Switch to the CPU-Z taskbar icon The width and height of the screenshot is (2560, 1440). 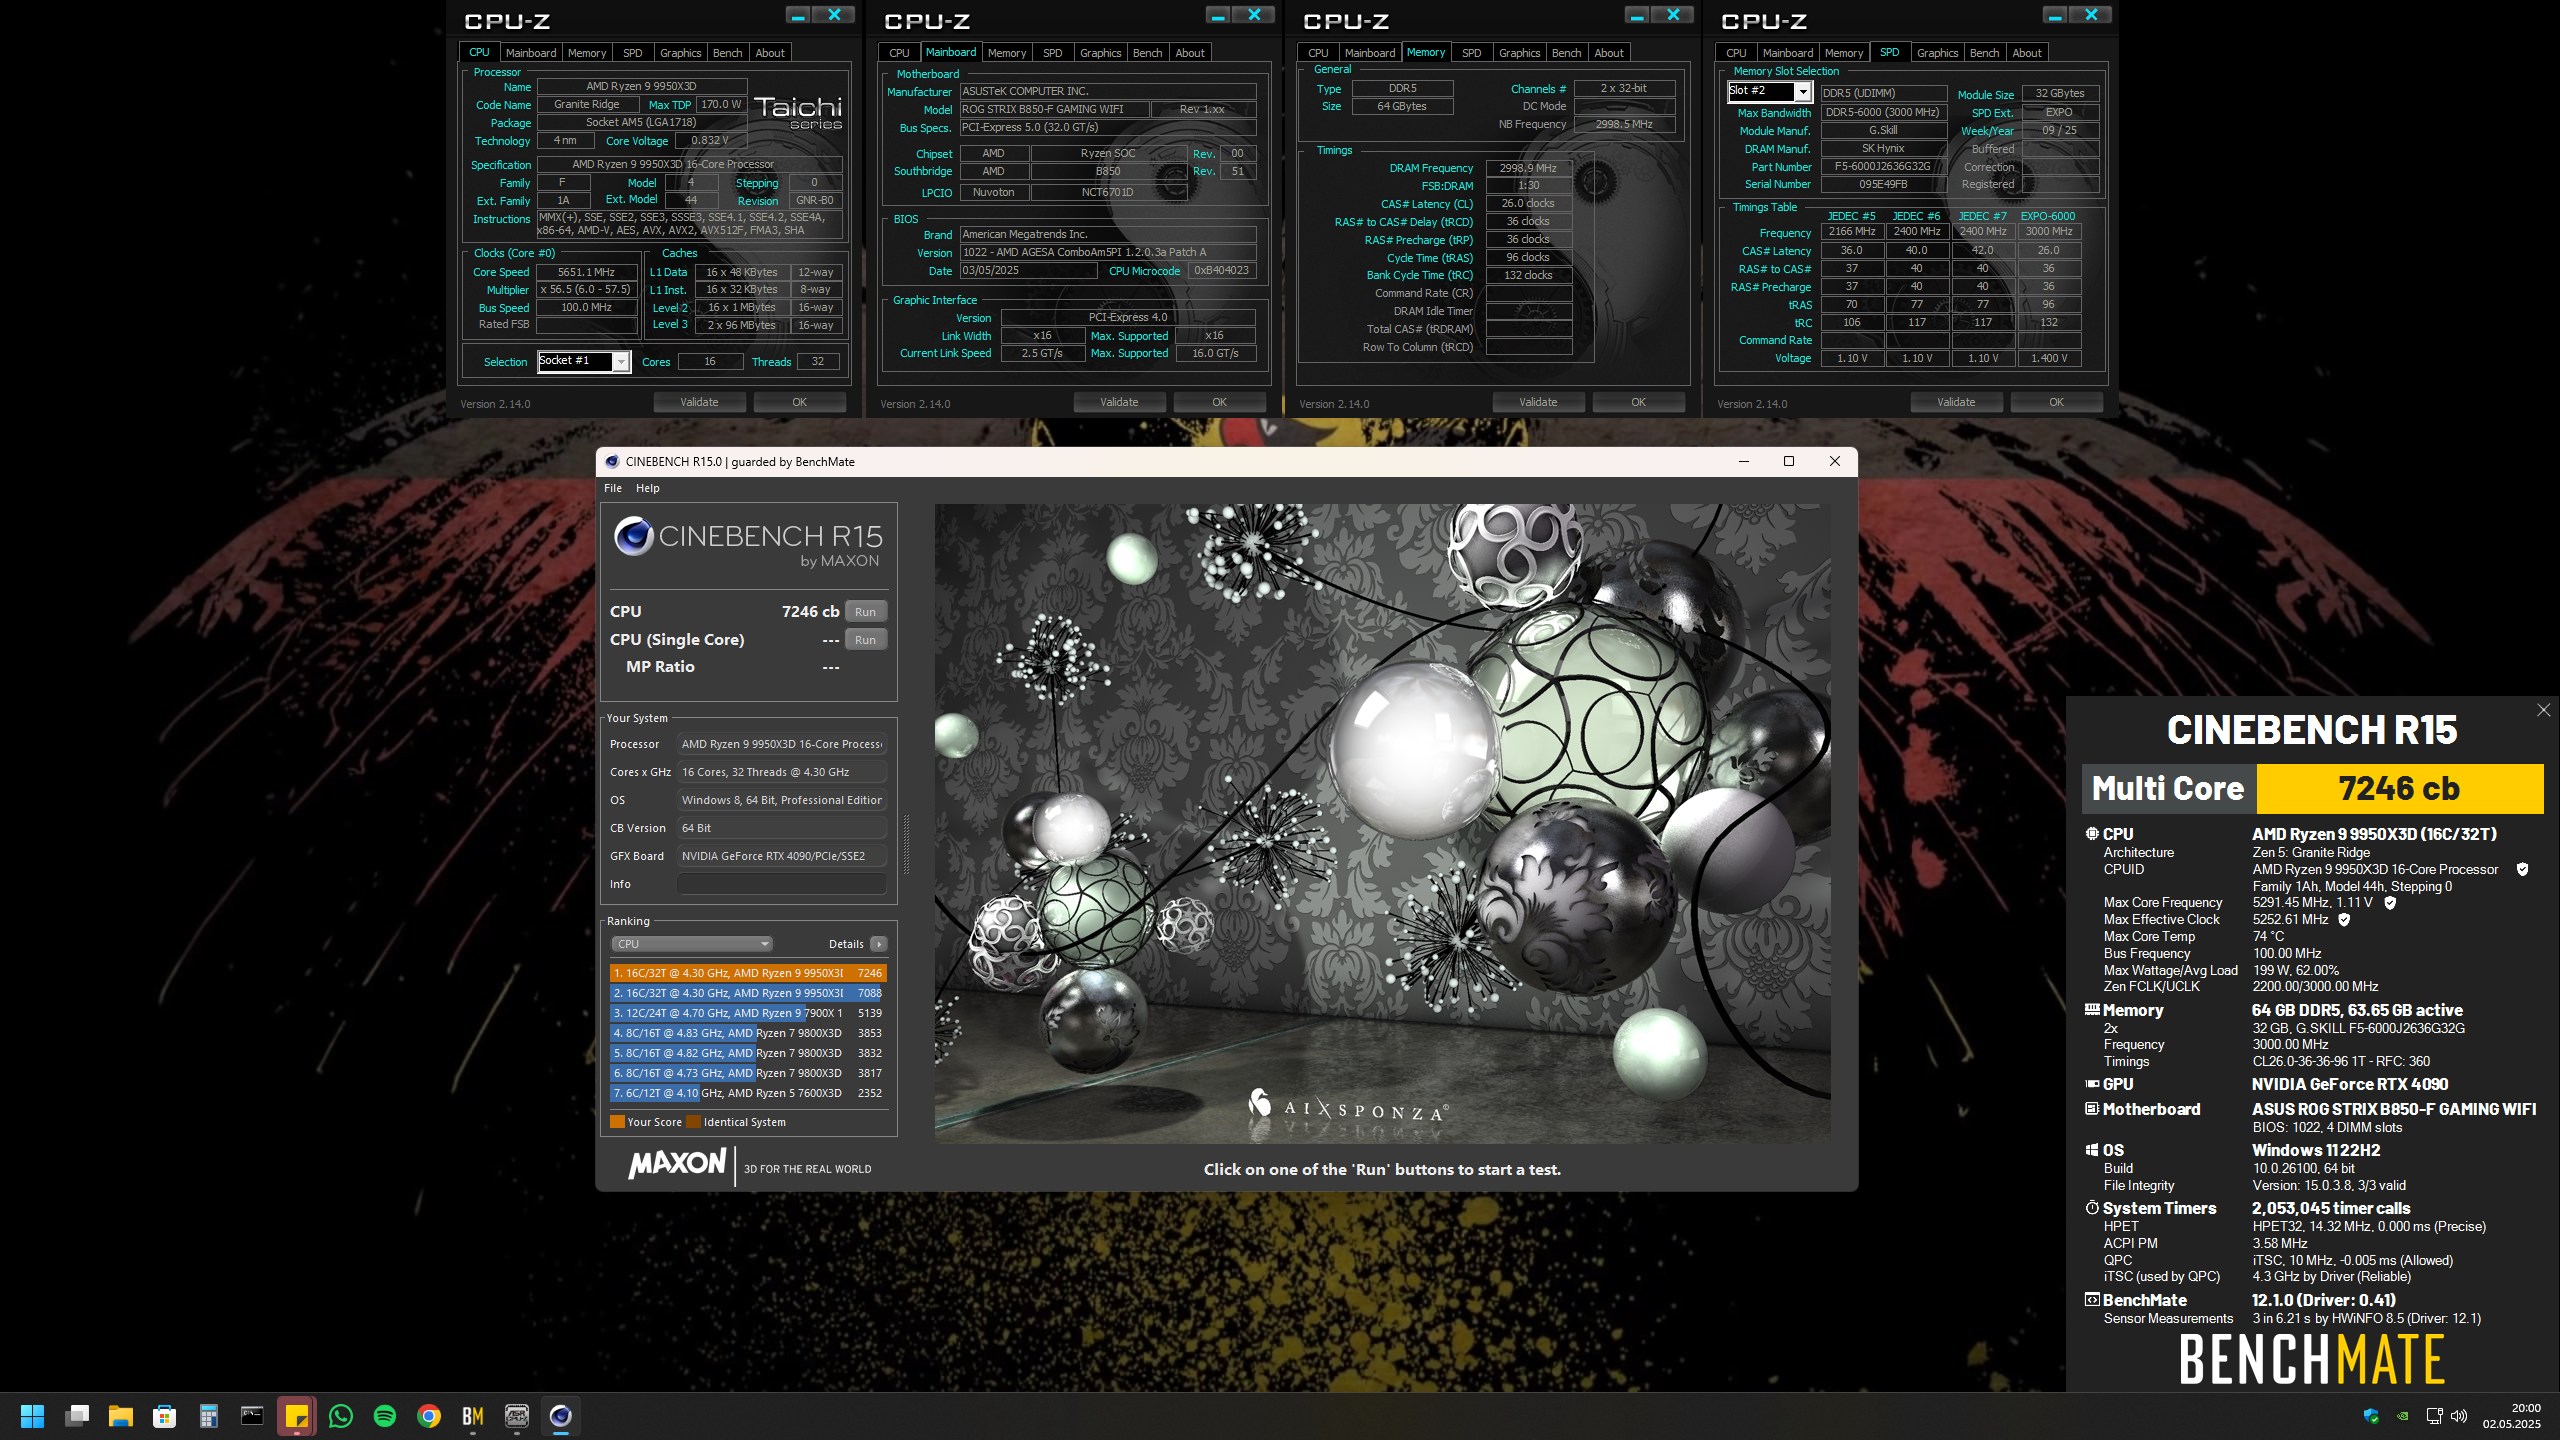point(517,1416)
